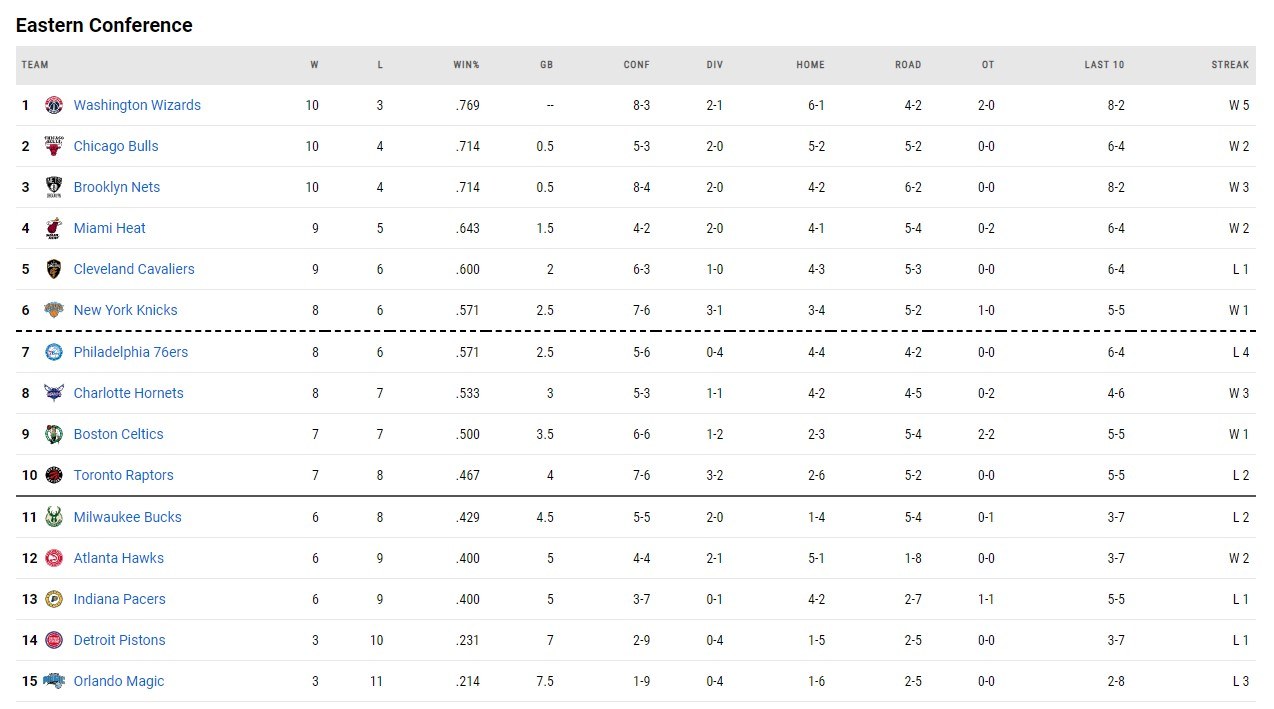Click the Brooklyn Nets logo icon
The image size is (1274, 709).
[x=54, y=187]
